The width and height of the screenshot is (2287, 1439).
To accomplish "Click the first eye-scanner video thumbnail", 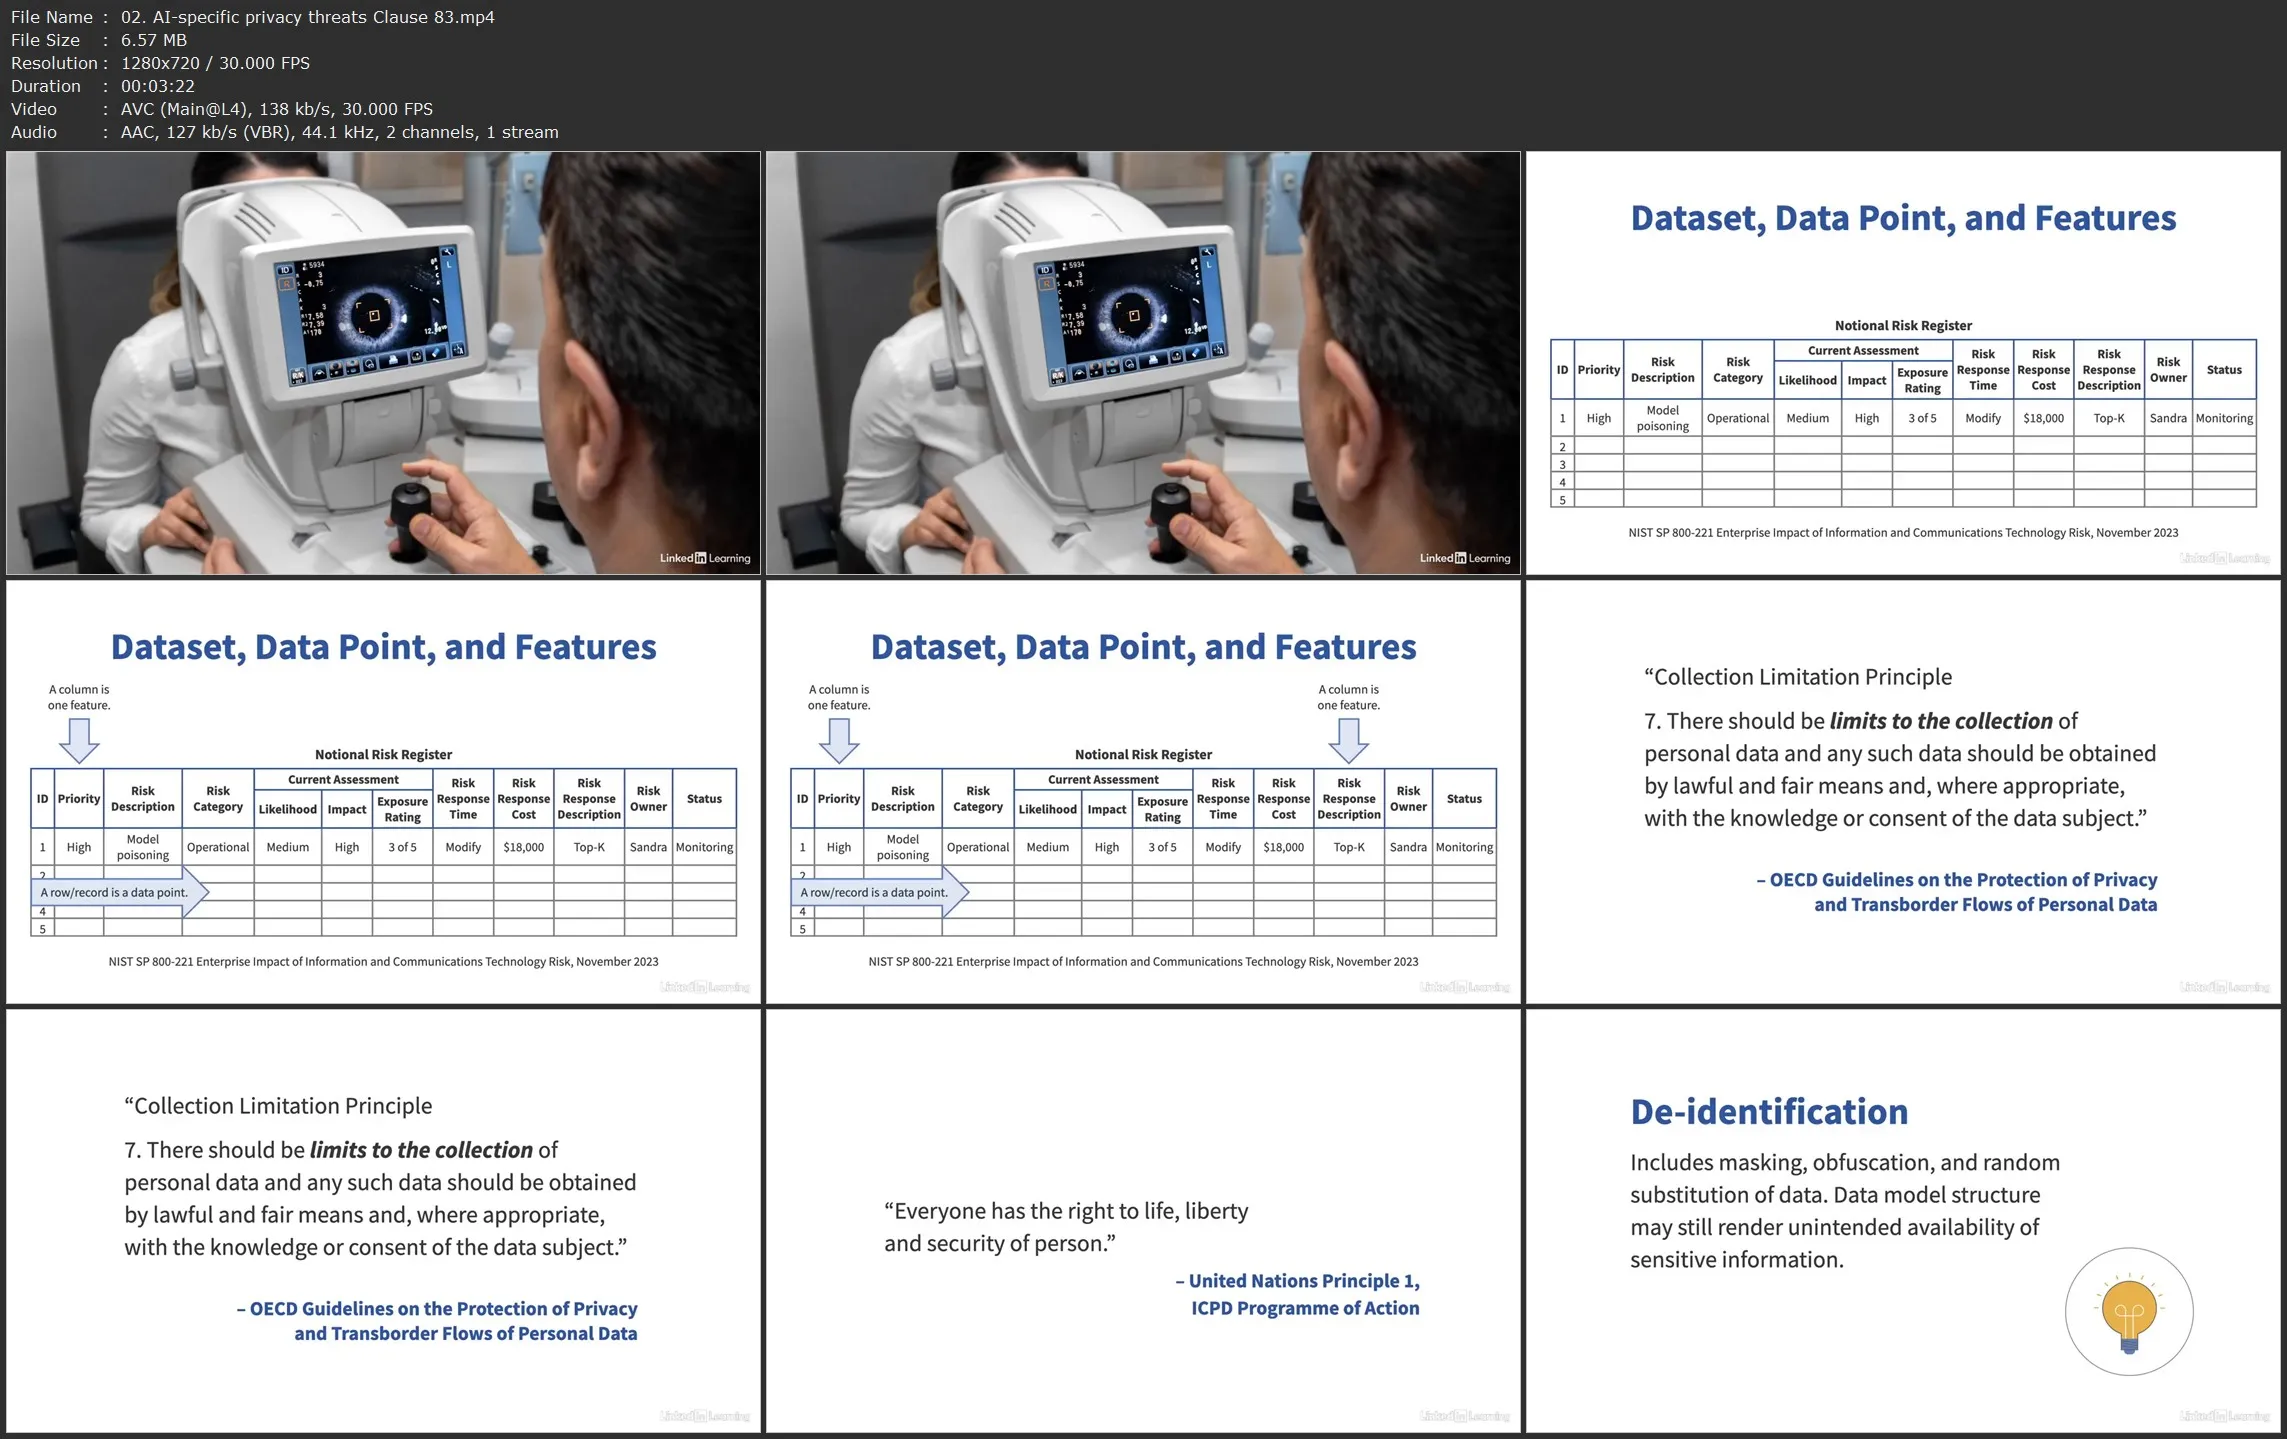I will click(383, 363).
